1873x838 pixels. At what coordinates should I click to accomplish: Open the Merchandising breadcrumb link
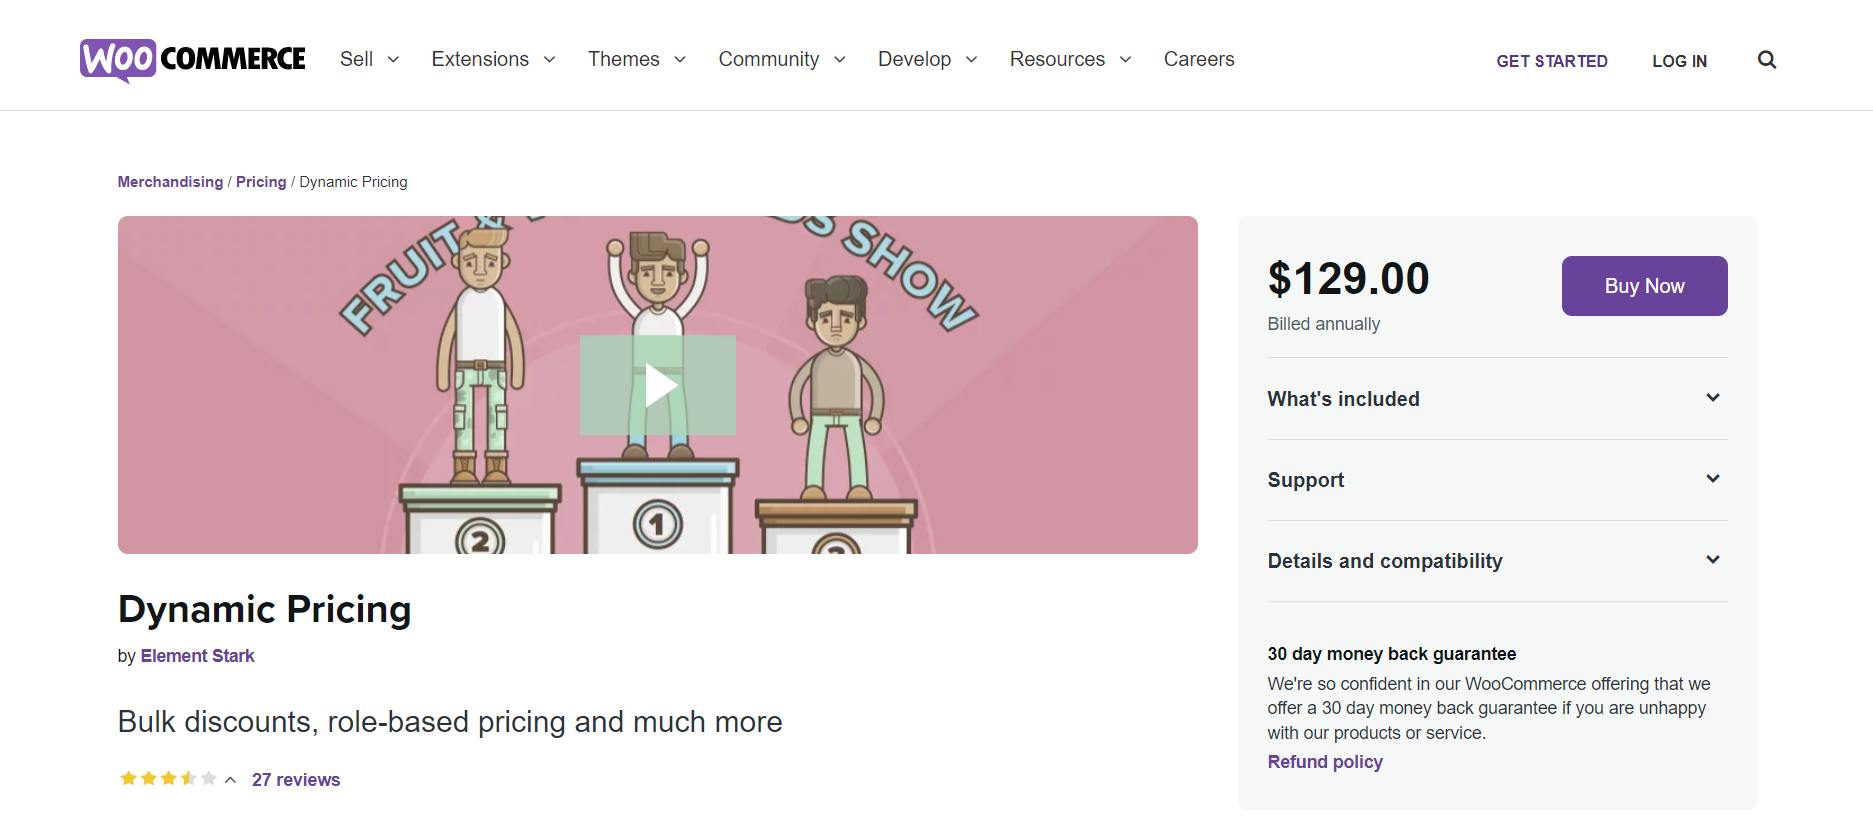pos(170,182)
